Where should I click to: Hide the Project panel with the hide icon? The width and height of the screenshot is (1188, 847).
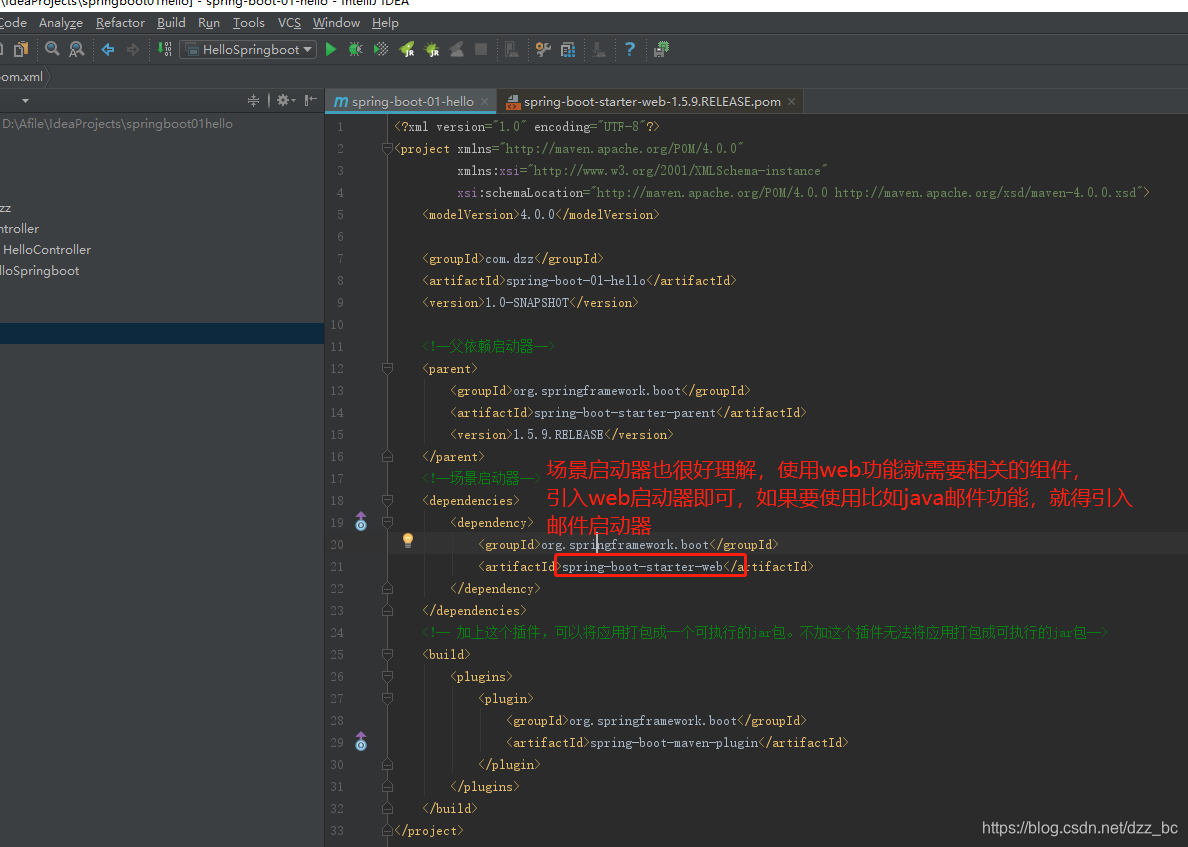coord(311,100)
